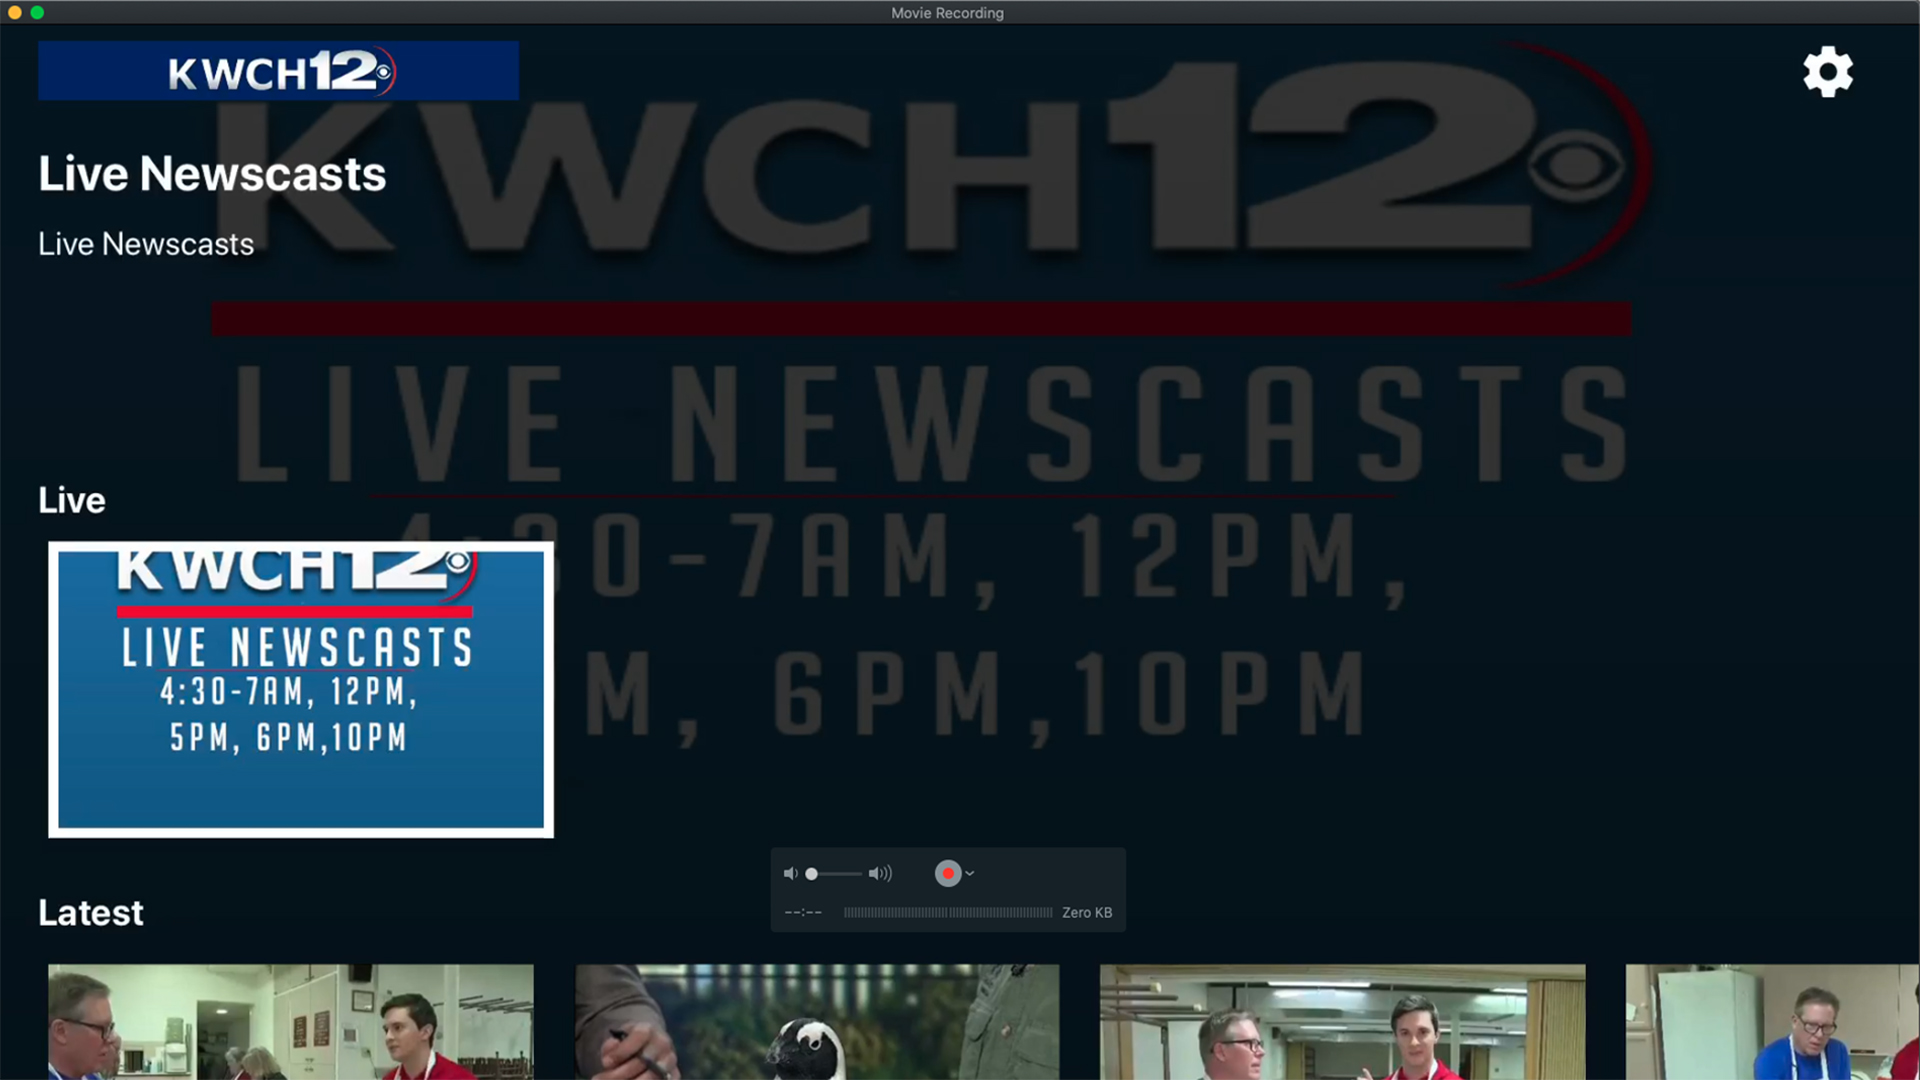This screenshot has height=1080, width=1920.
Task: Start capture with the red record button
Action: point(948,873)
